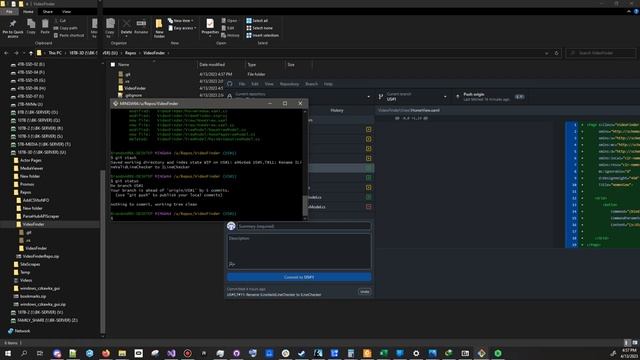The height and width of the screenshot is (360, 640).
Task: Toggle the first yellow changed-file checkbox in GitHub Desktop
Action: click(369, 129)
